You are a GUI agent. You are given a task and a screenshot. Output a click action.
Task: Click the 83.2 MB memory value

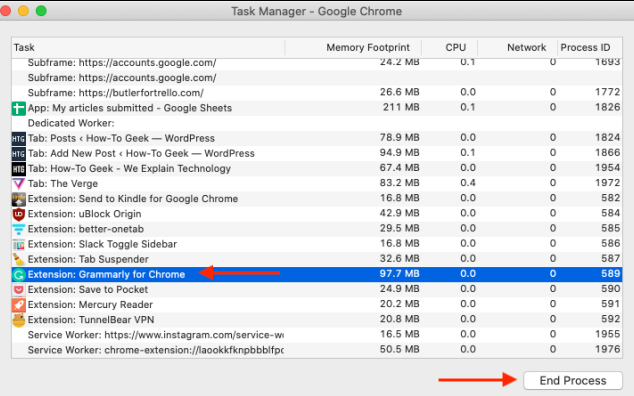coord(399,183)
